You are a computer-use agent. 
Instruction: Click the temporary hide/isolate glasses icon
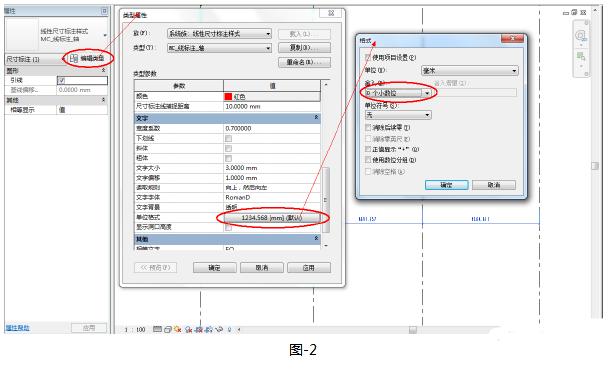(x=219, y=329)
